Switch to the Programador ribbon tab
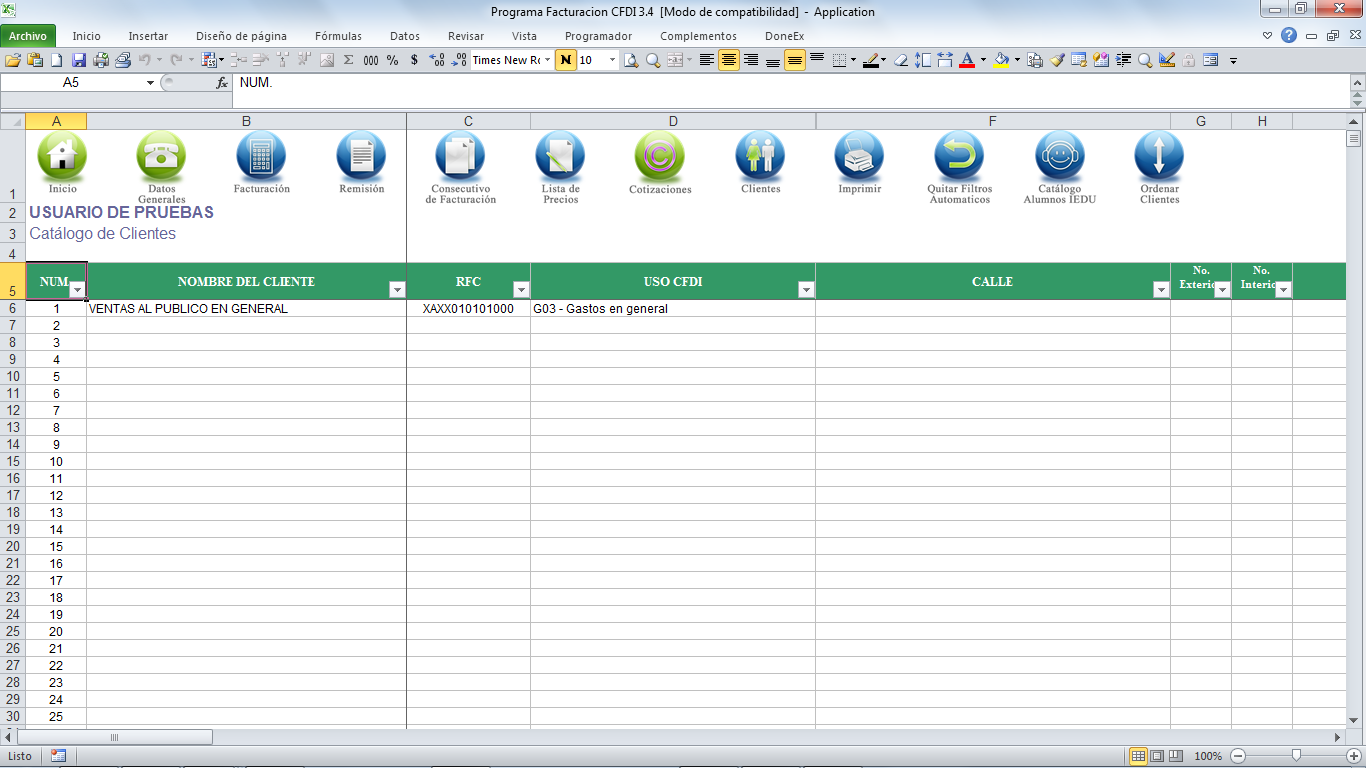Screen dimensions: 1366x768 pyautogui.click(x=598, y=36)
